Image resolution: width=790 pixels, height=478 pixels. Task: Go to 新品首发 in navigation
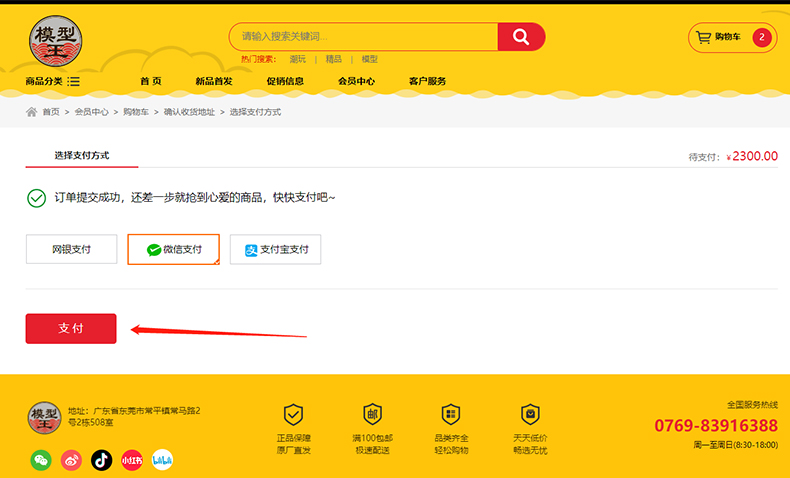(213, 81)
